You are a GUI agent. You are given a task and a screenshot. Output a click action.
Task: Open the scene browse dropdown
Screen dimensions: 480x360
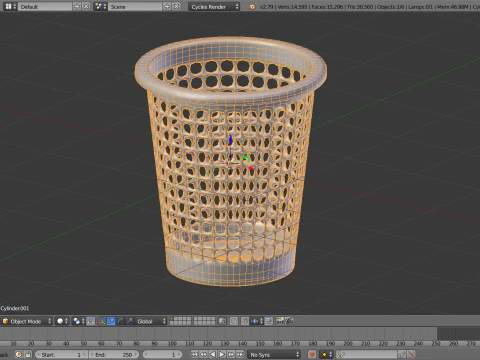(x=100, y=6)
